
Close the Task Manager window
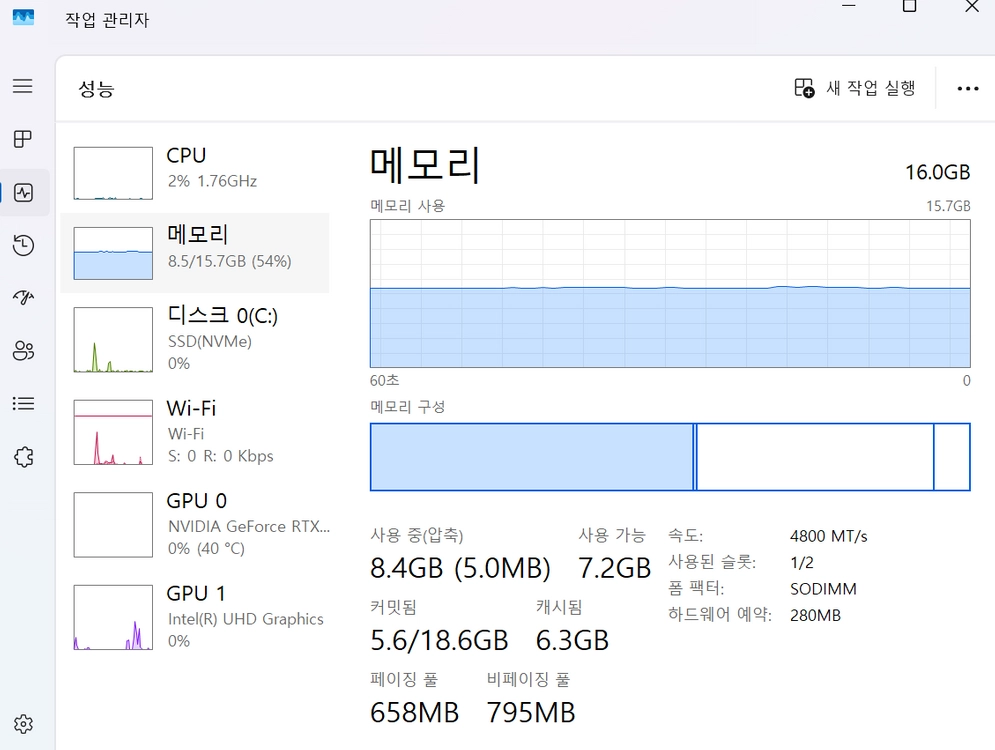click(972, 6)
